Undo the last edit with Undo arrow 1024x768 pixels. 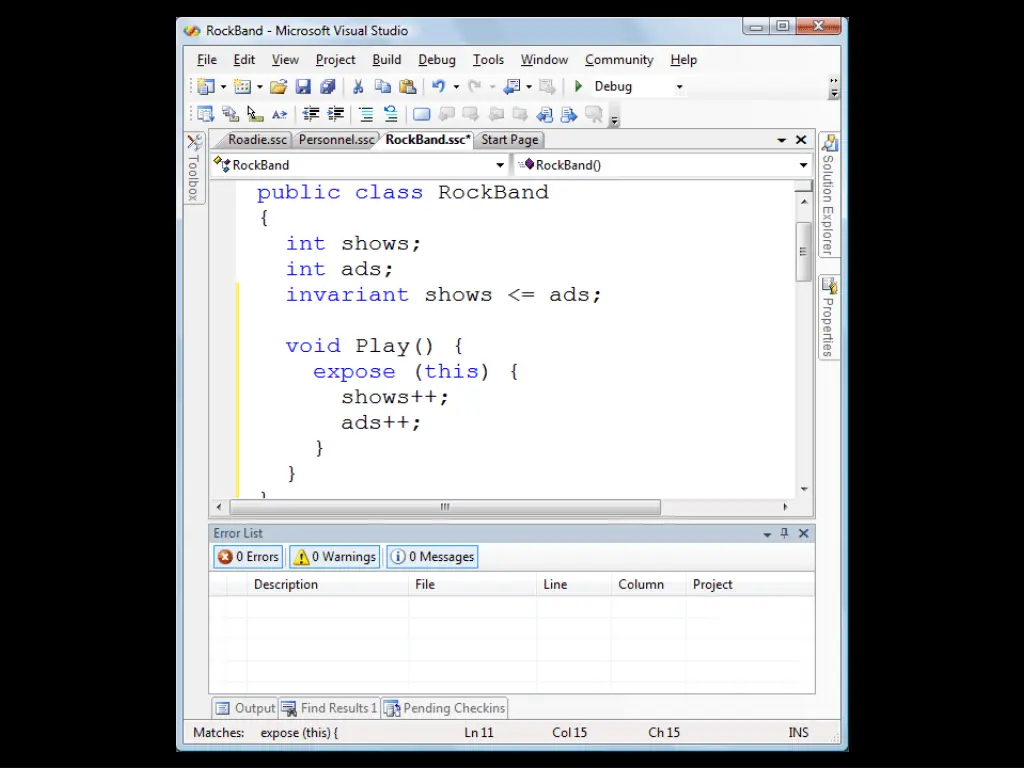(x=438, y=86)
